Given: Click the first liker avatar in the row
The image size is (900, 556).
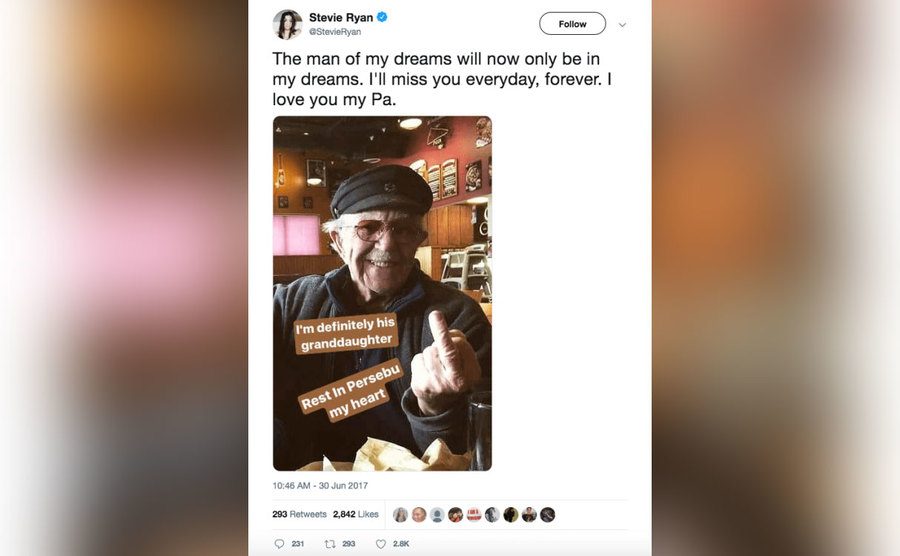Looking at the screenshot, I should click(400, 515).
